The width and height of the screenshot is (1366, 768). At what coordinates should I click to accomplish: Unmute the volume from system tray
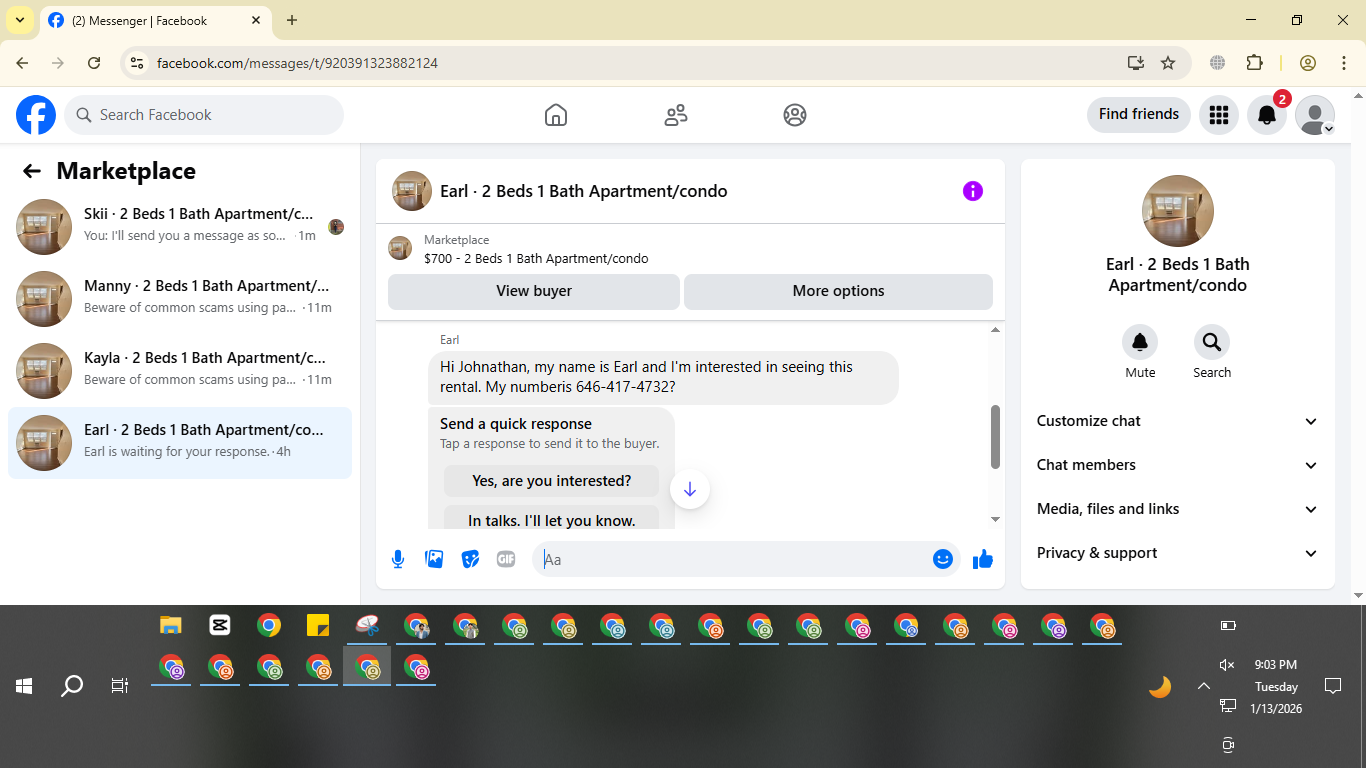(x=1228, y=665)
